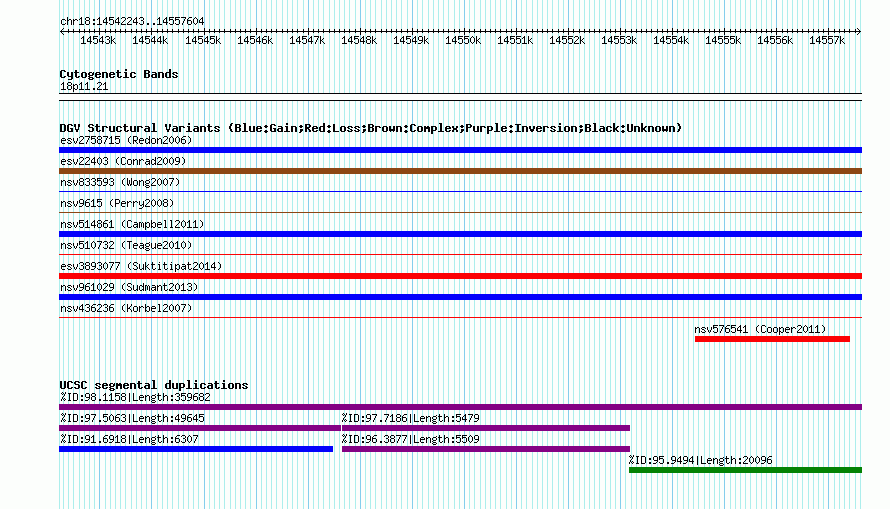Click the 14553k ruler tick label
The width and height of the screenshot is (890, 509).
619,40
